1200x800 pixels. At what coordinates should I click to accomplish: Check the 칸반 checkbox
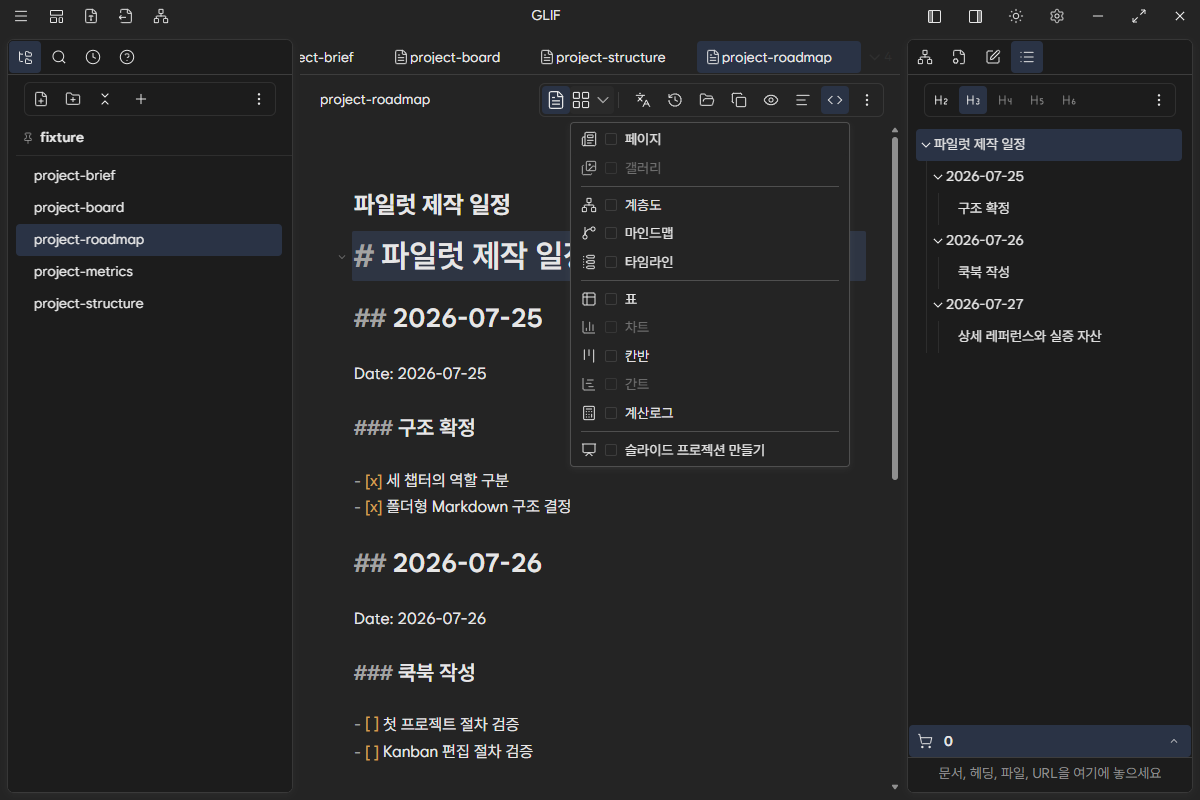[x=611, y=356]
